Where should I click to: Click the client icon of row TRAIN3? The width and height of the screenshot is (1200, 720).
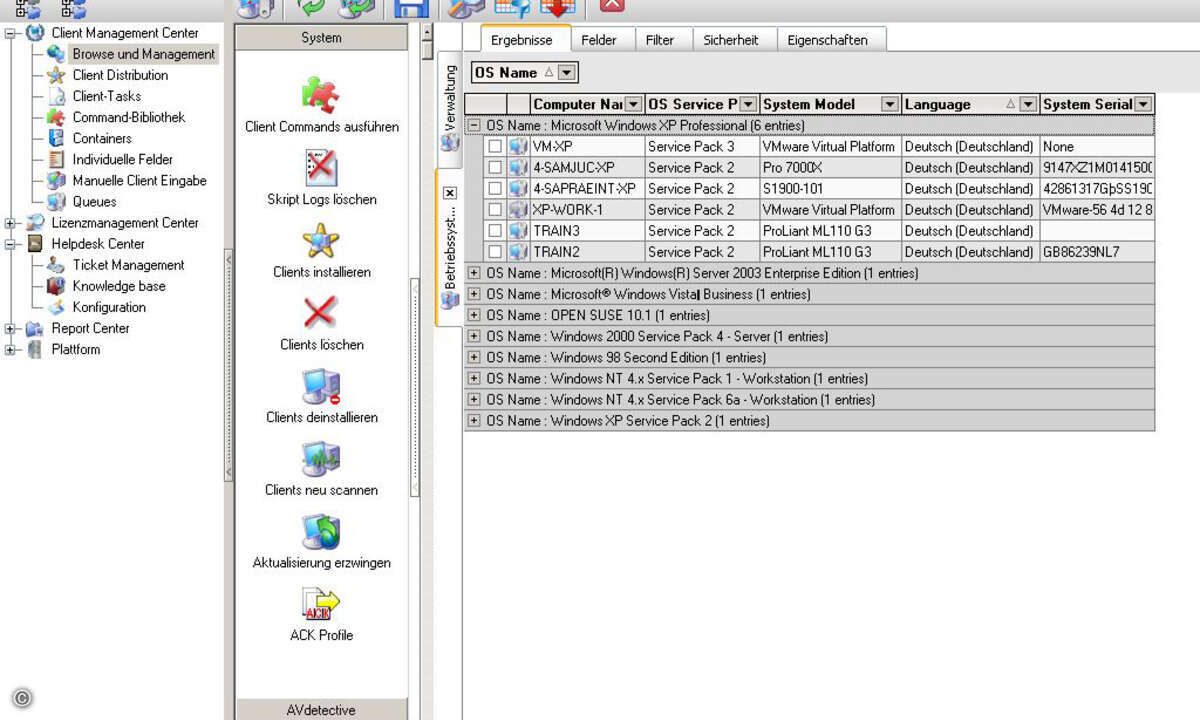click(x=518, y=230)
